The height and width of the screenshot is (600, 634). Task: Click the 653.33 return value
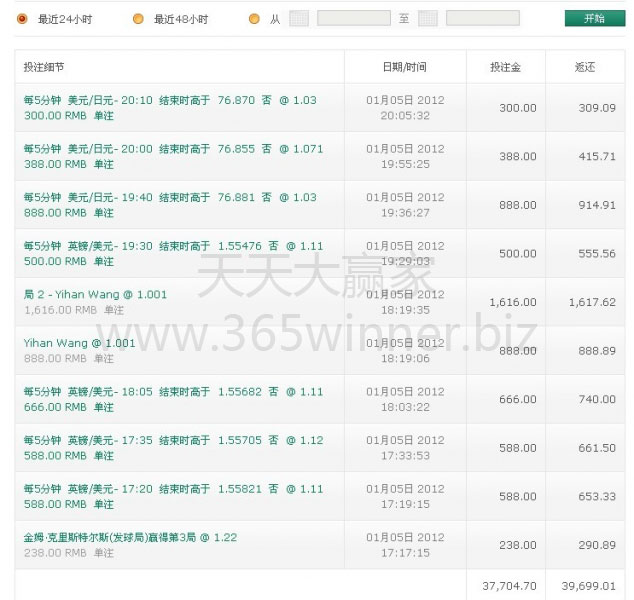597,496
